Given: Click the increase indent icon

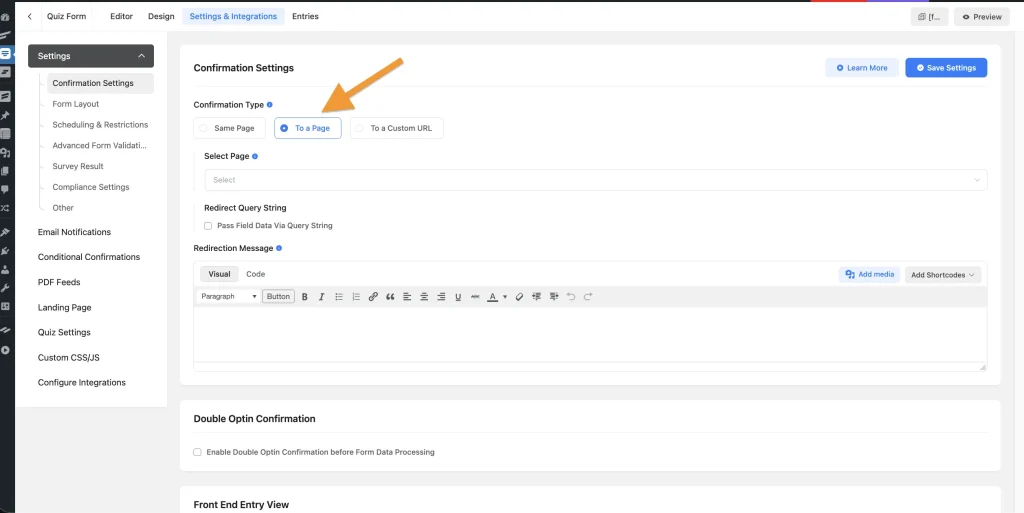Looking at the screenshot, I should point(554,297).
